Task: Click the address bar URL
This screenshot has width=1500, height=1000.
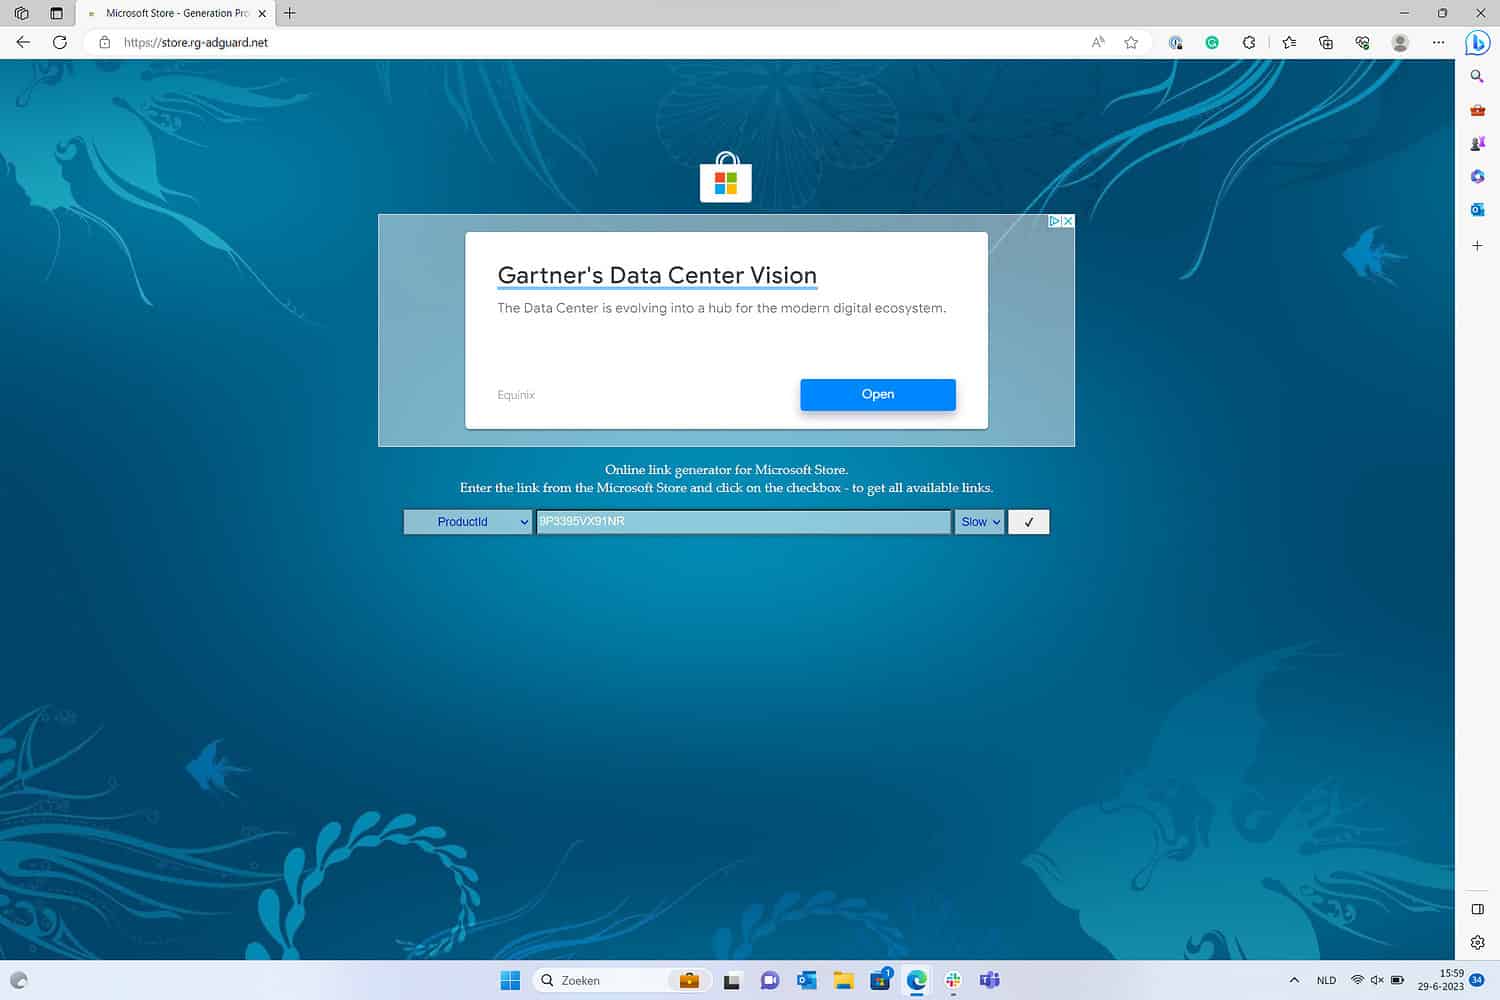Action: (196, 42)
